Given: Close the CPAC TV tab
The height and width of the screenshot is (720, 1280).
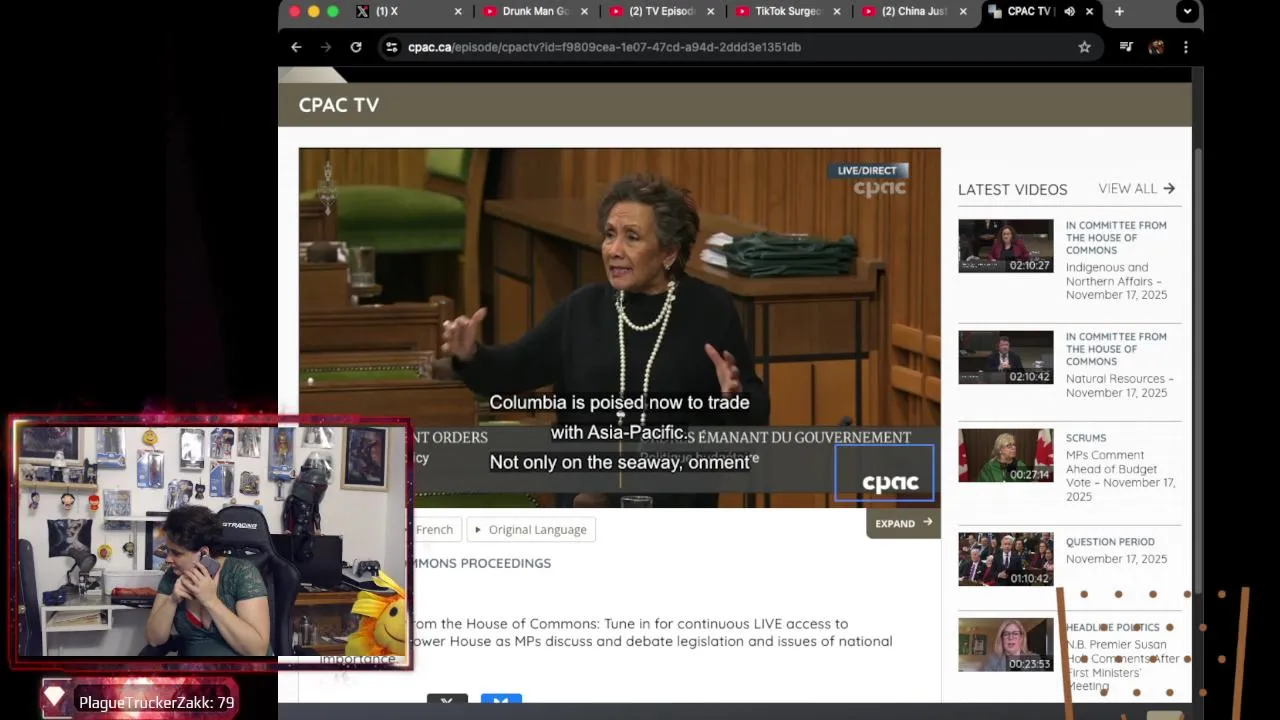Looking at the screenshot, I should coord(1089,11).
